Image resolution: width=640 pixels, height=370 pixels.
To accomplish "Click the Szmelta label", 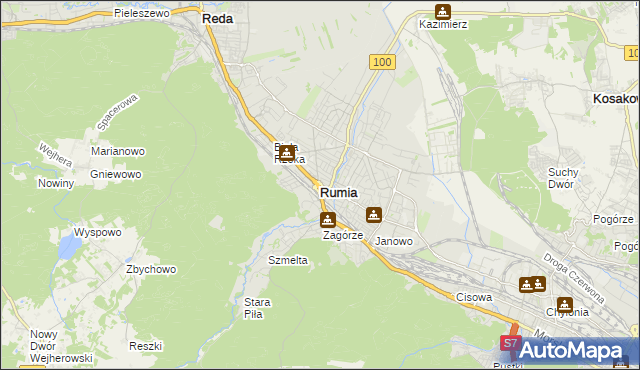I will pos(288,260).
